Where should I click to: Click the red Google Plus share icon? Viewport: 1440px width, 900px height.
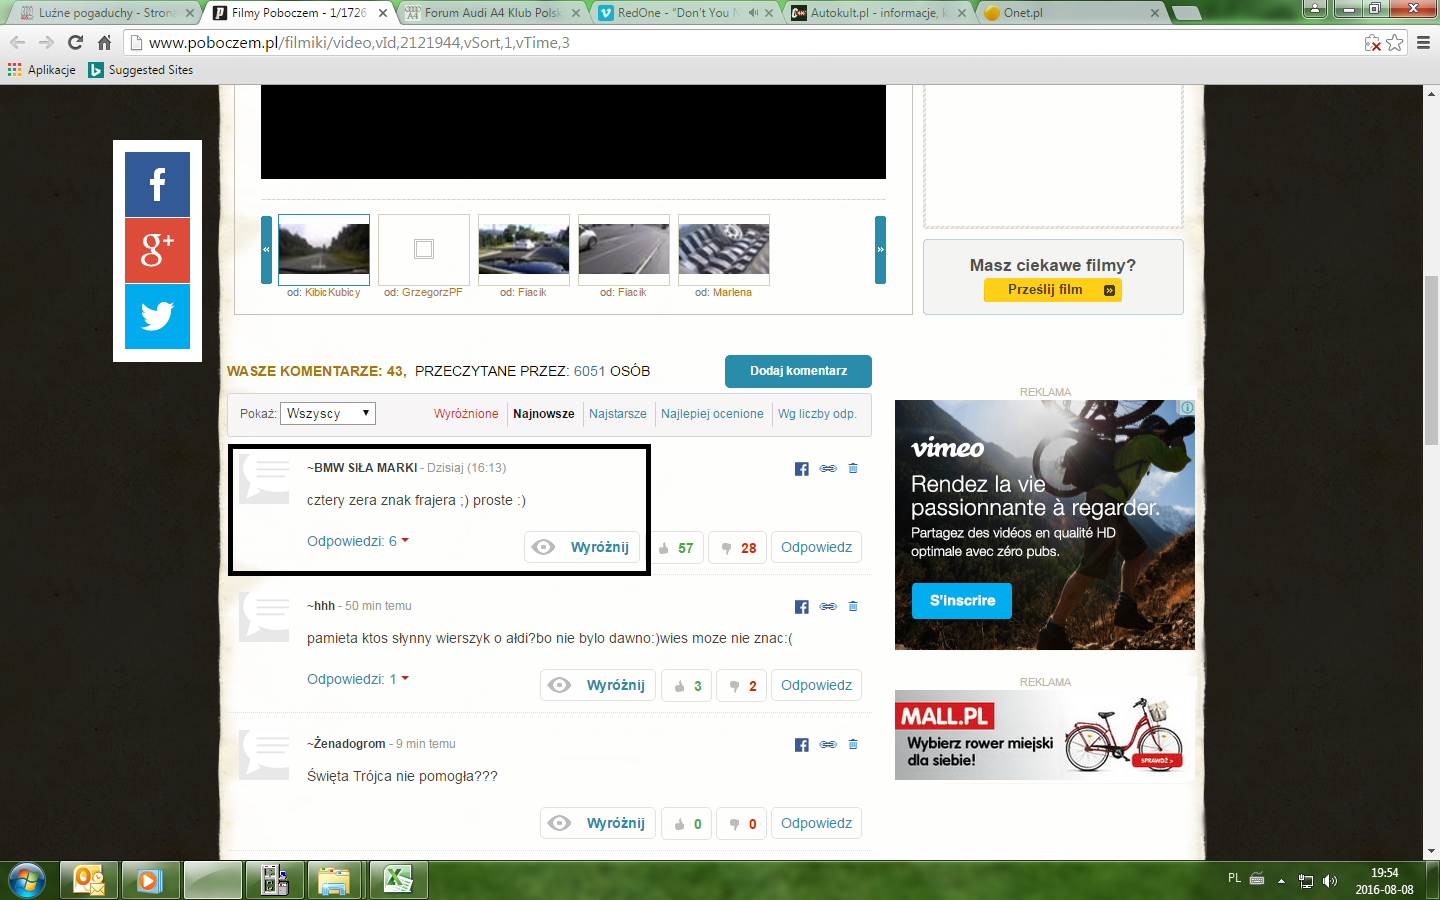[157, 250]
